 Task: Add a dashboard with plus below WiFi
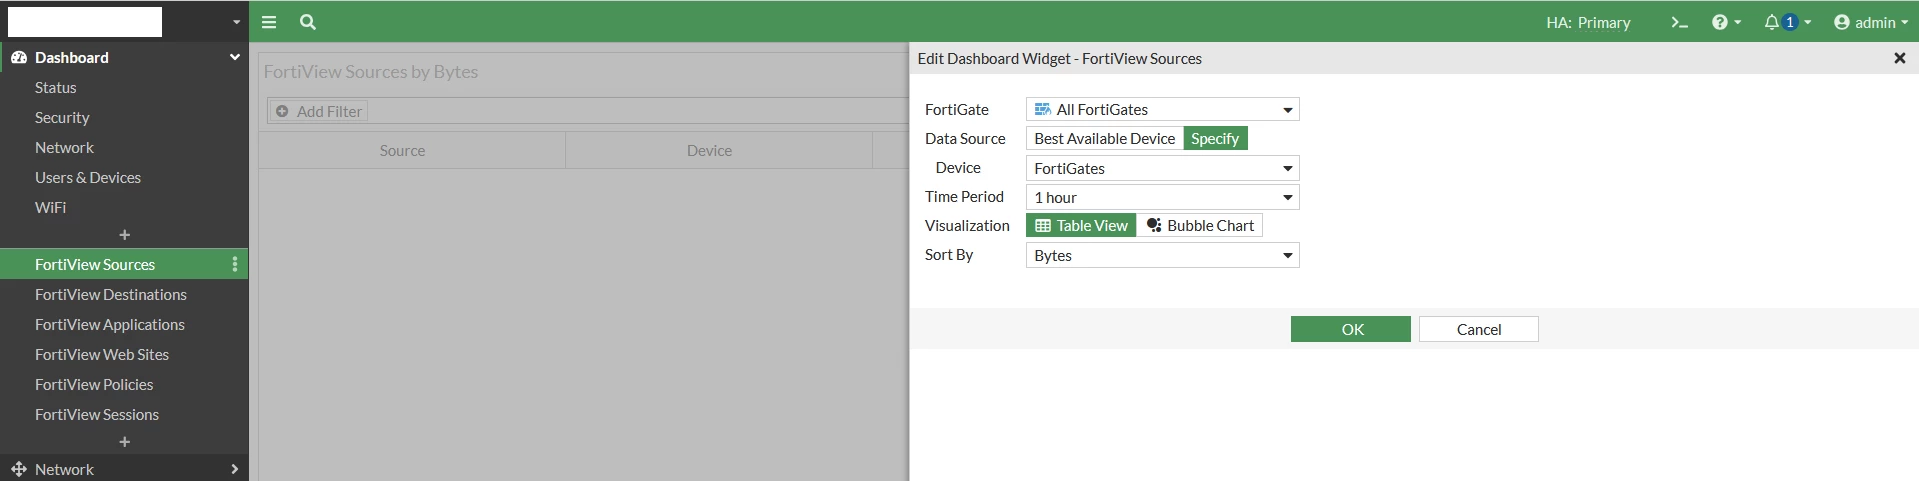click(x=124, y=235)
